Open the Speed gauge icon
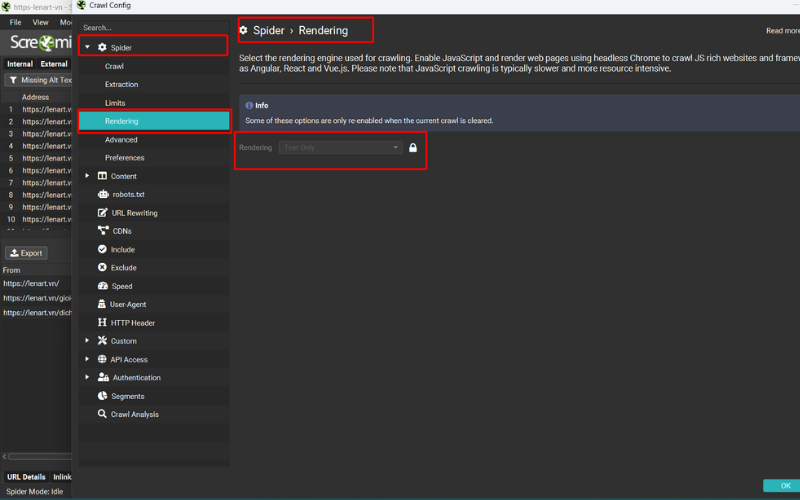Screen dimensions: 800x500 point(102,286)
